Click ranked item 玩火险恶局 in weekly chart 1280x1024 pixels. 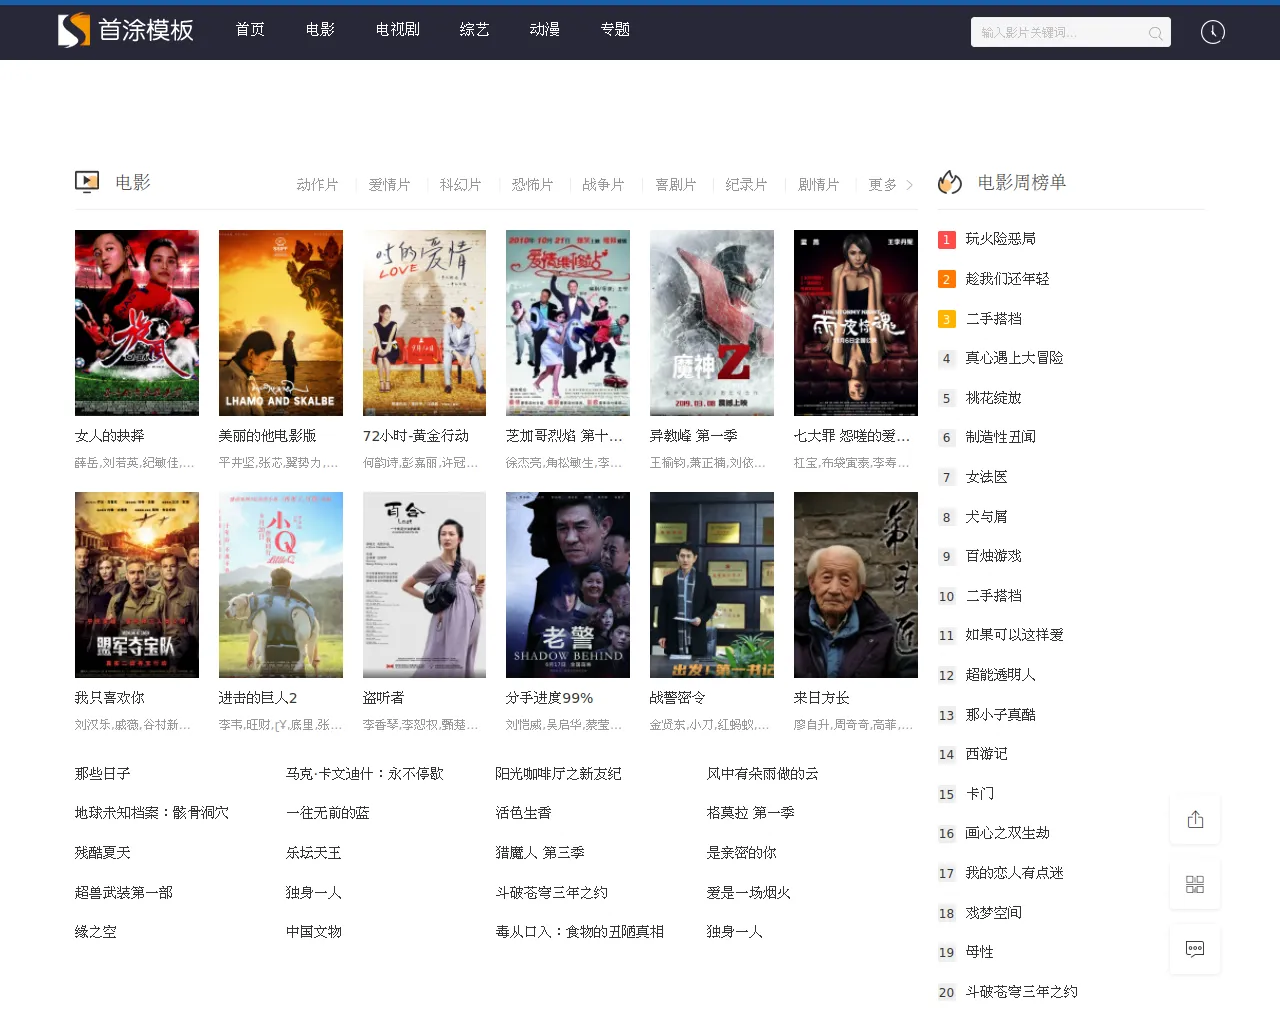(x=1001, y=238)
